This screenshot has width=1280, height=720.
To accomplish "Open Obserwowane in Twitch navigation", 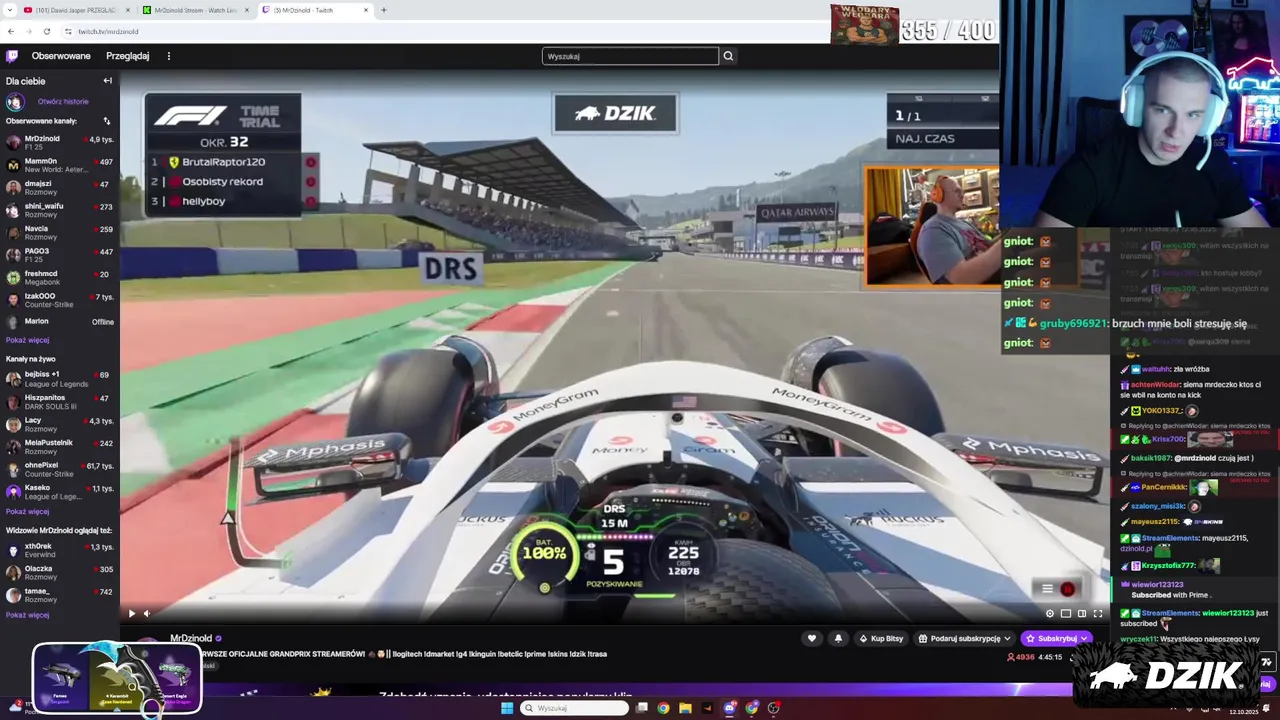I will (61, 56).
